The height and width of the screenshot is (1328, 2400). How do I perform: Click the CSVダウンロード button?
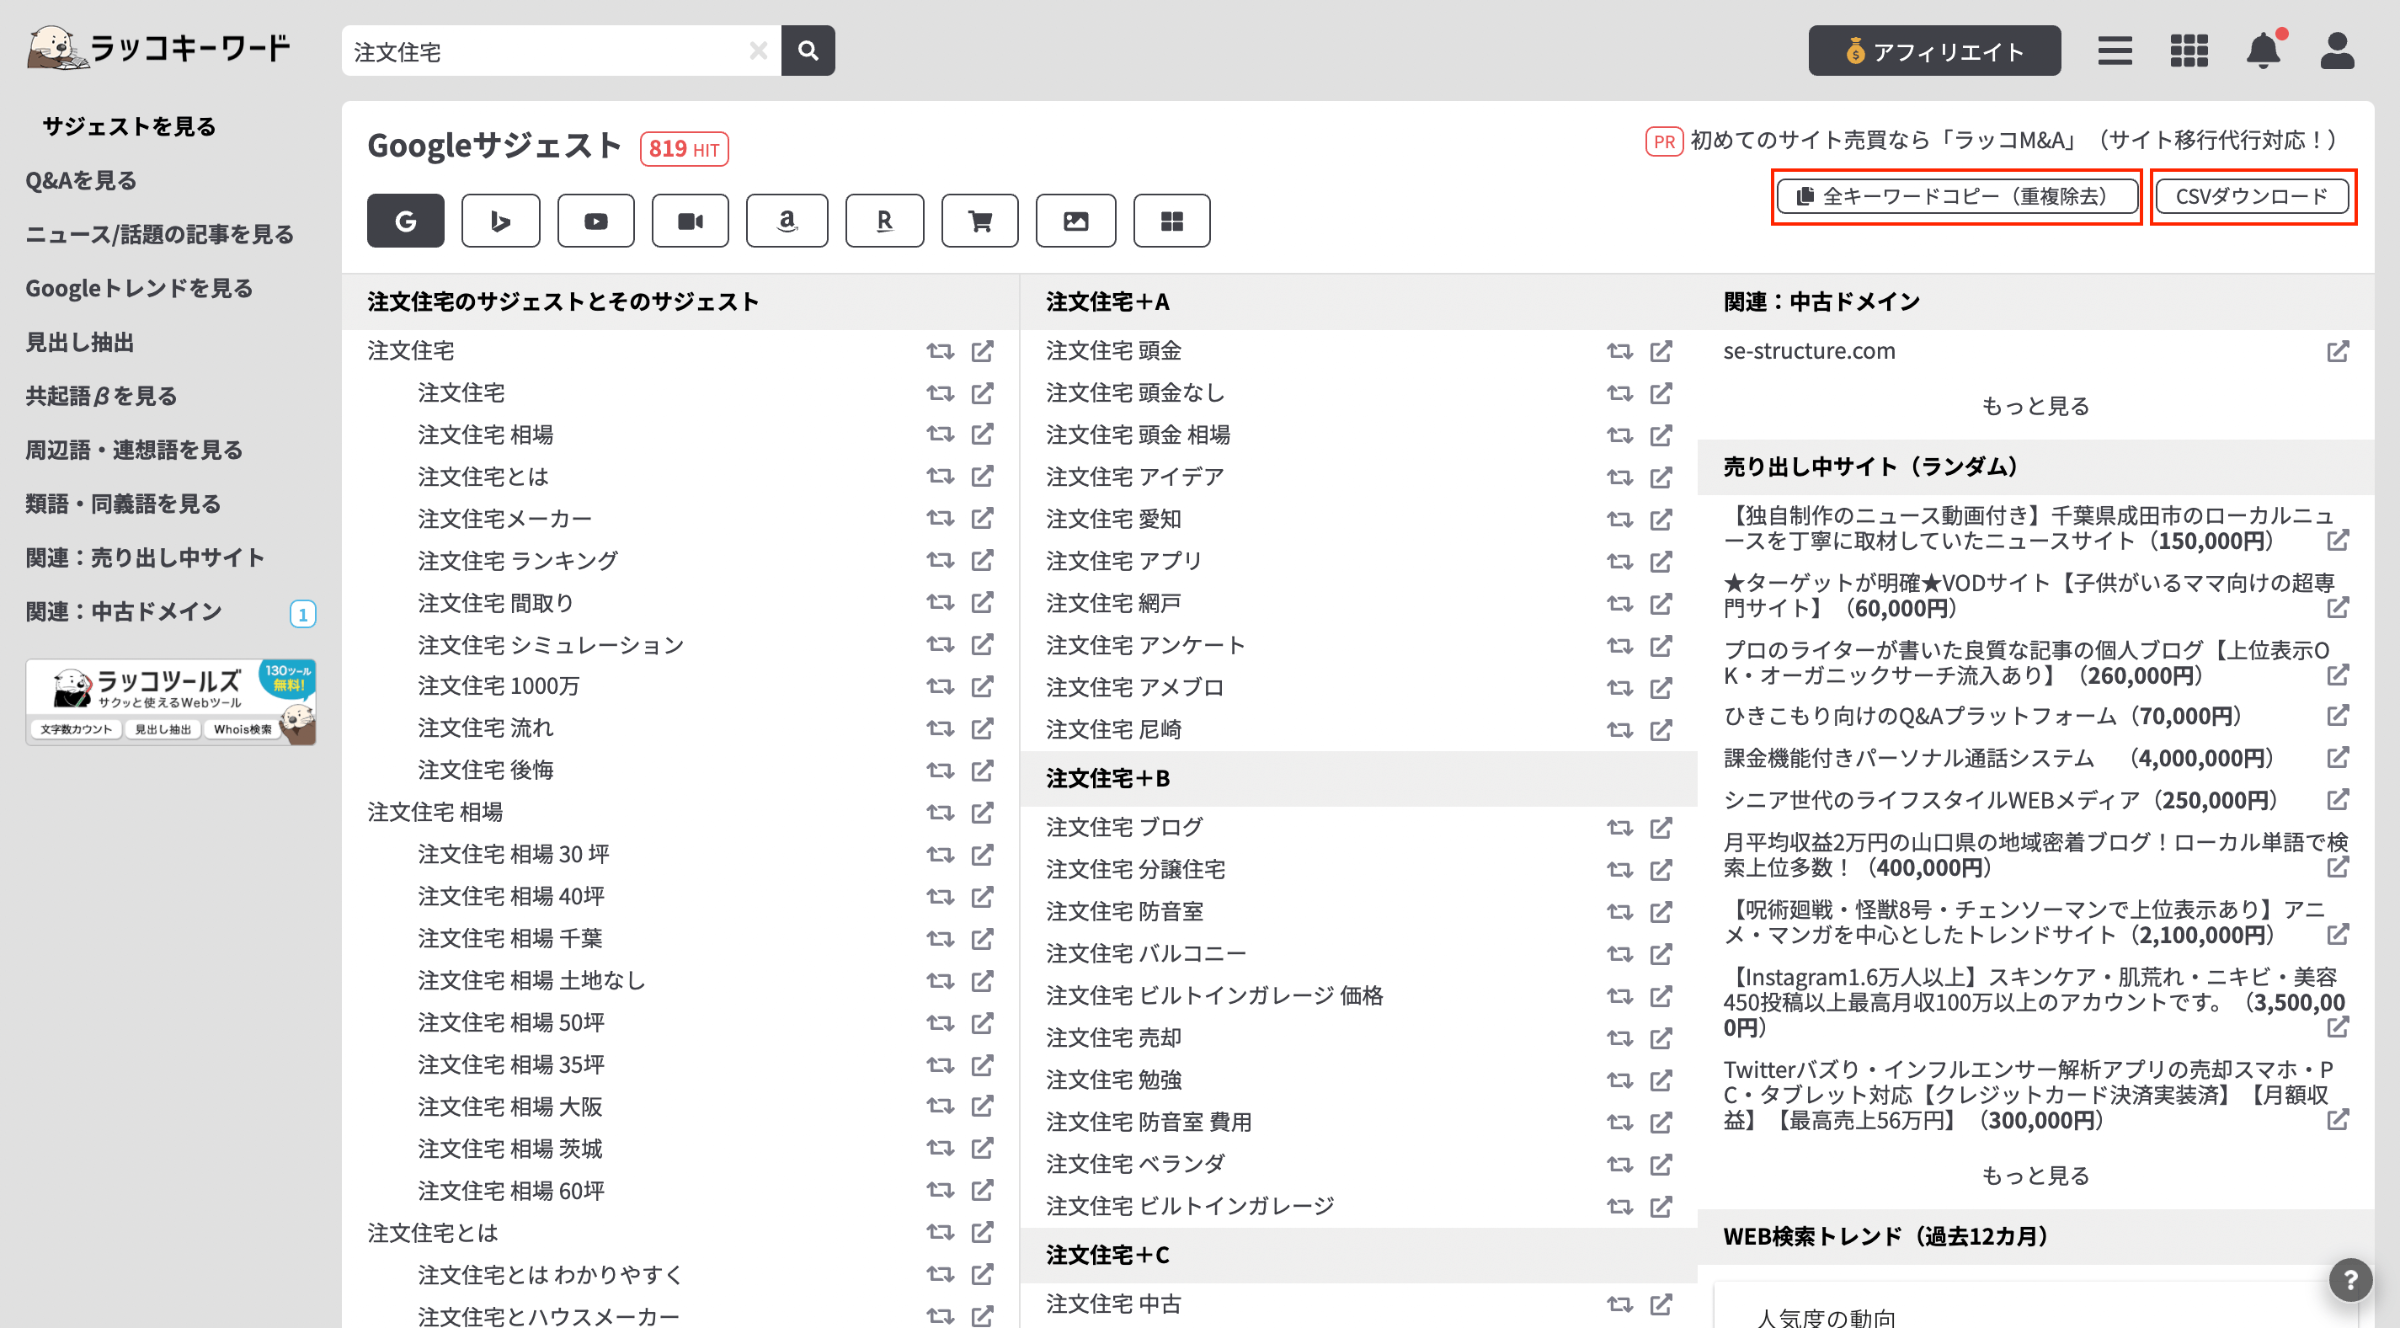(x=2252, y=196)
